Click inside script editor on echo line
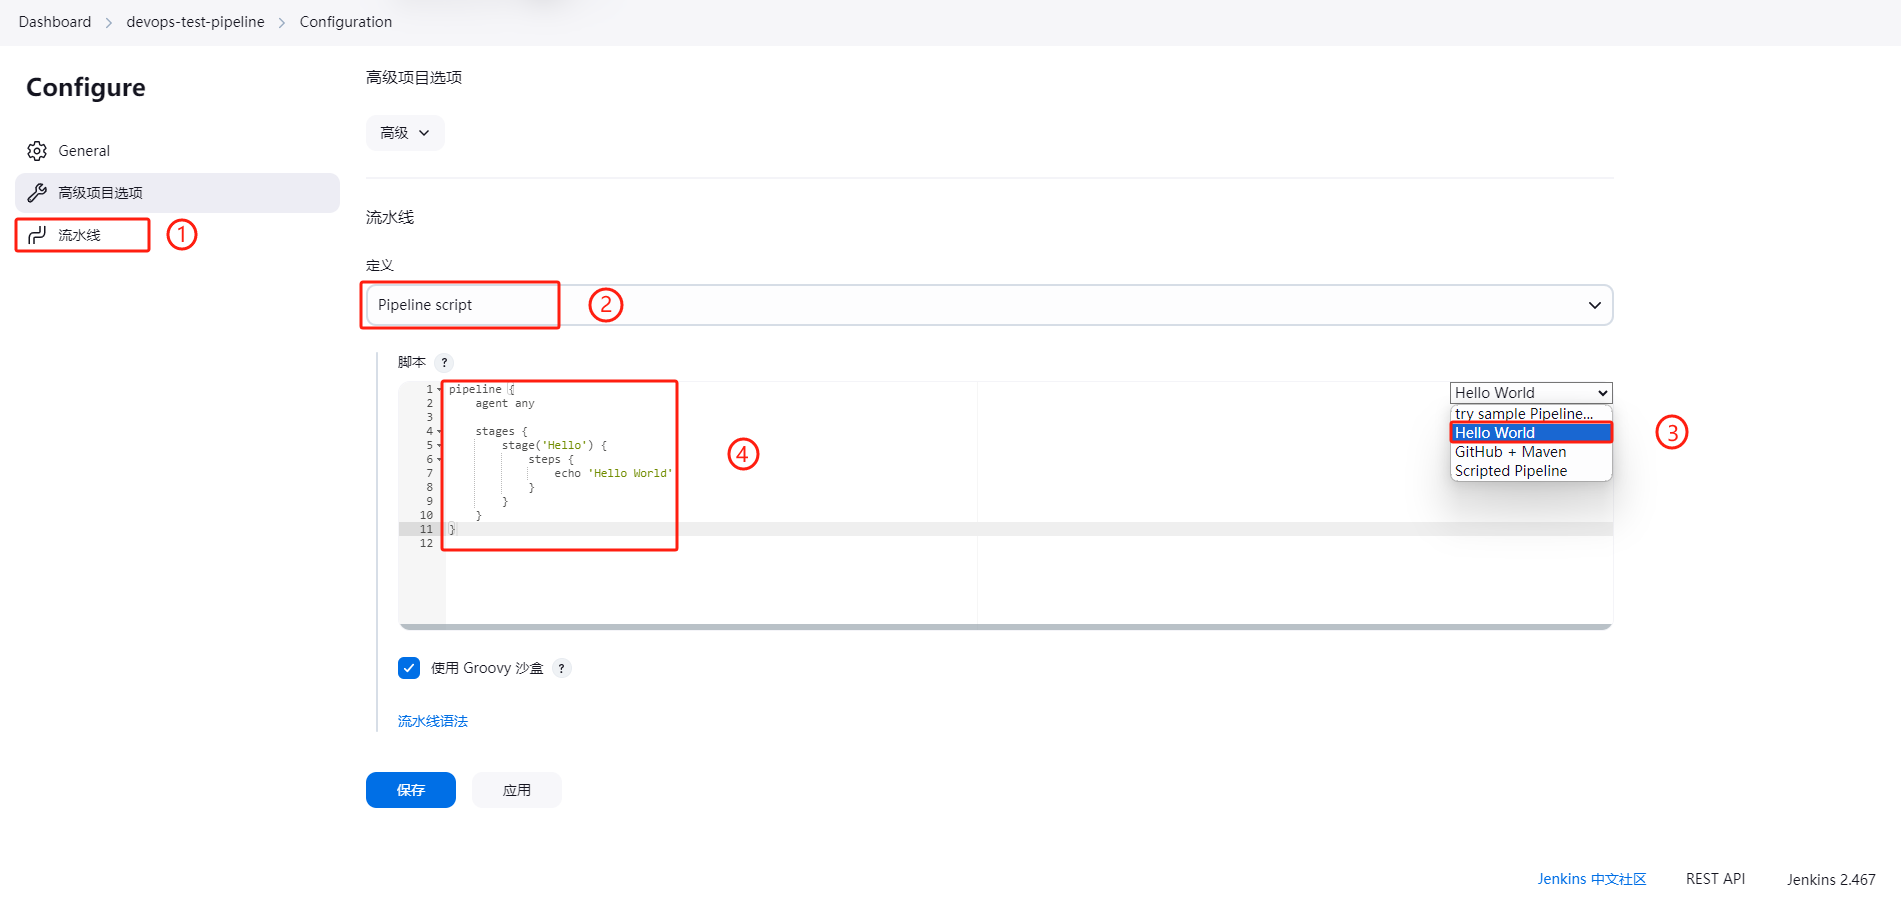Screen dimensions: 1901x911 click(x=613, y=474)
